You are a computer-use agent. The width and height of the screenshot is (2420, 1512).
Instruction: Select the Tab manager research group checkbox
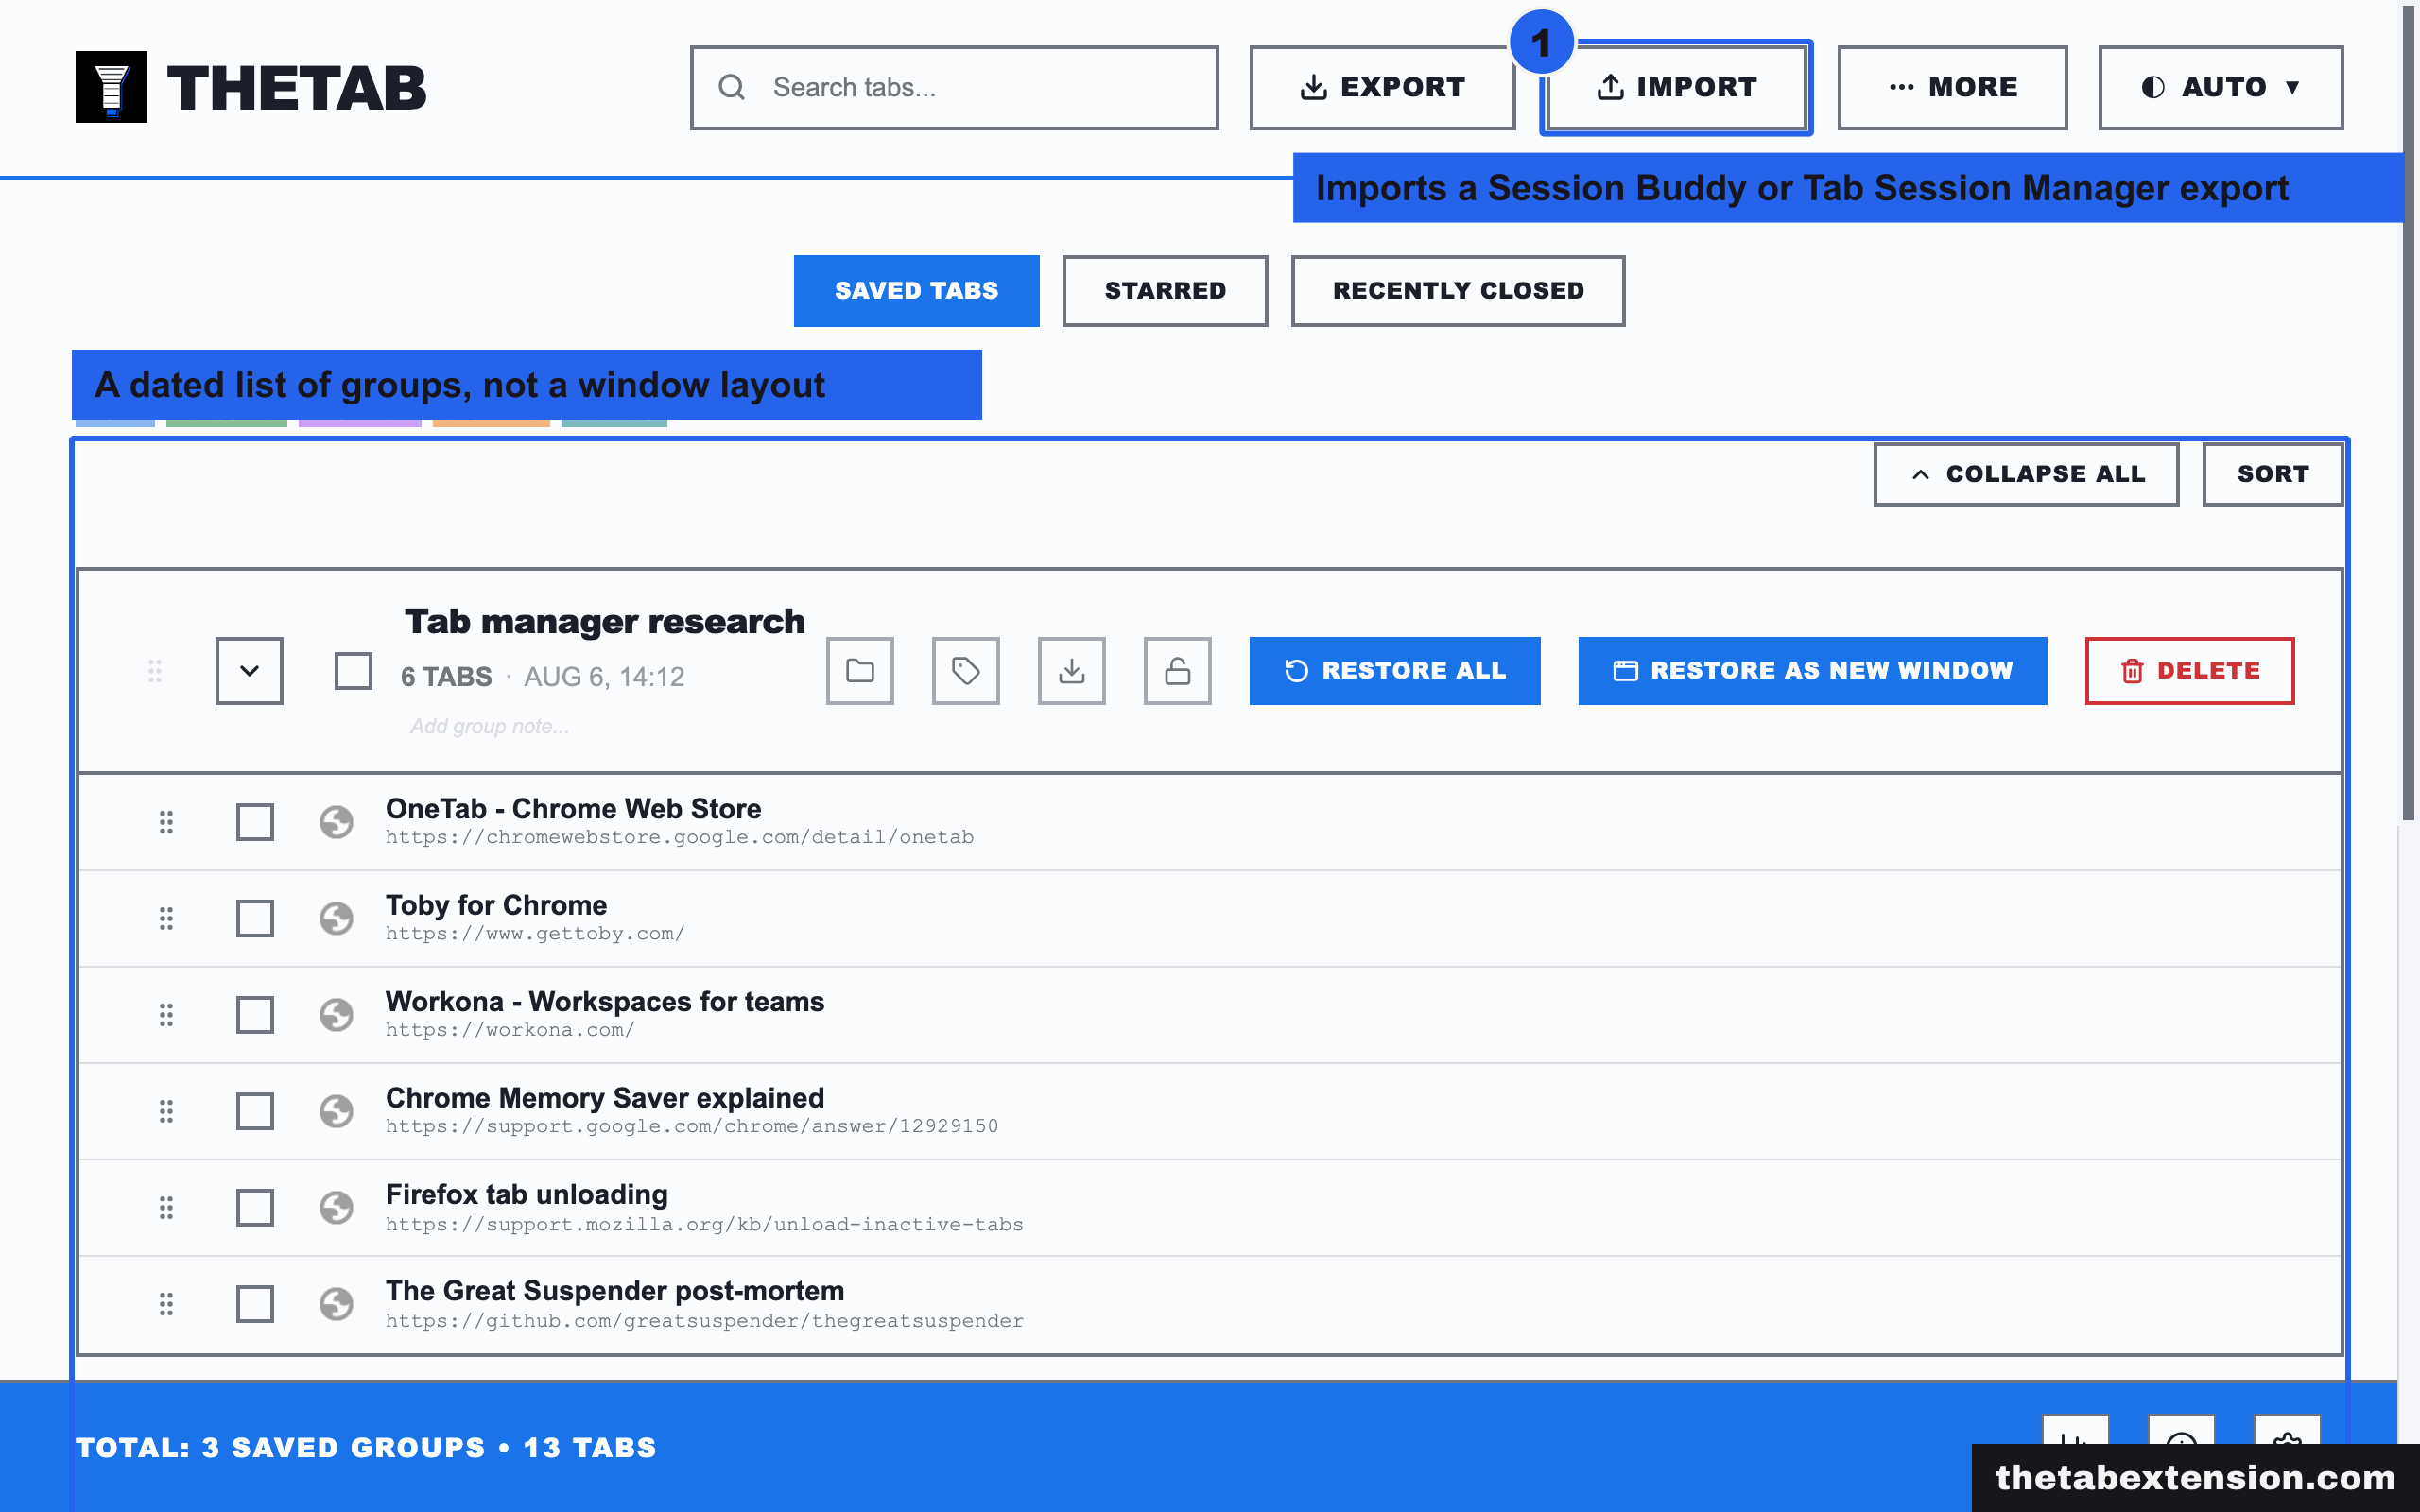353,671
